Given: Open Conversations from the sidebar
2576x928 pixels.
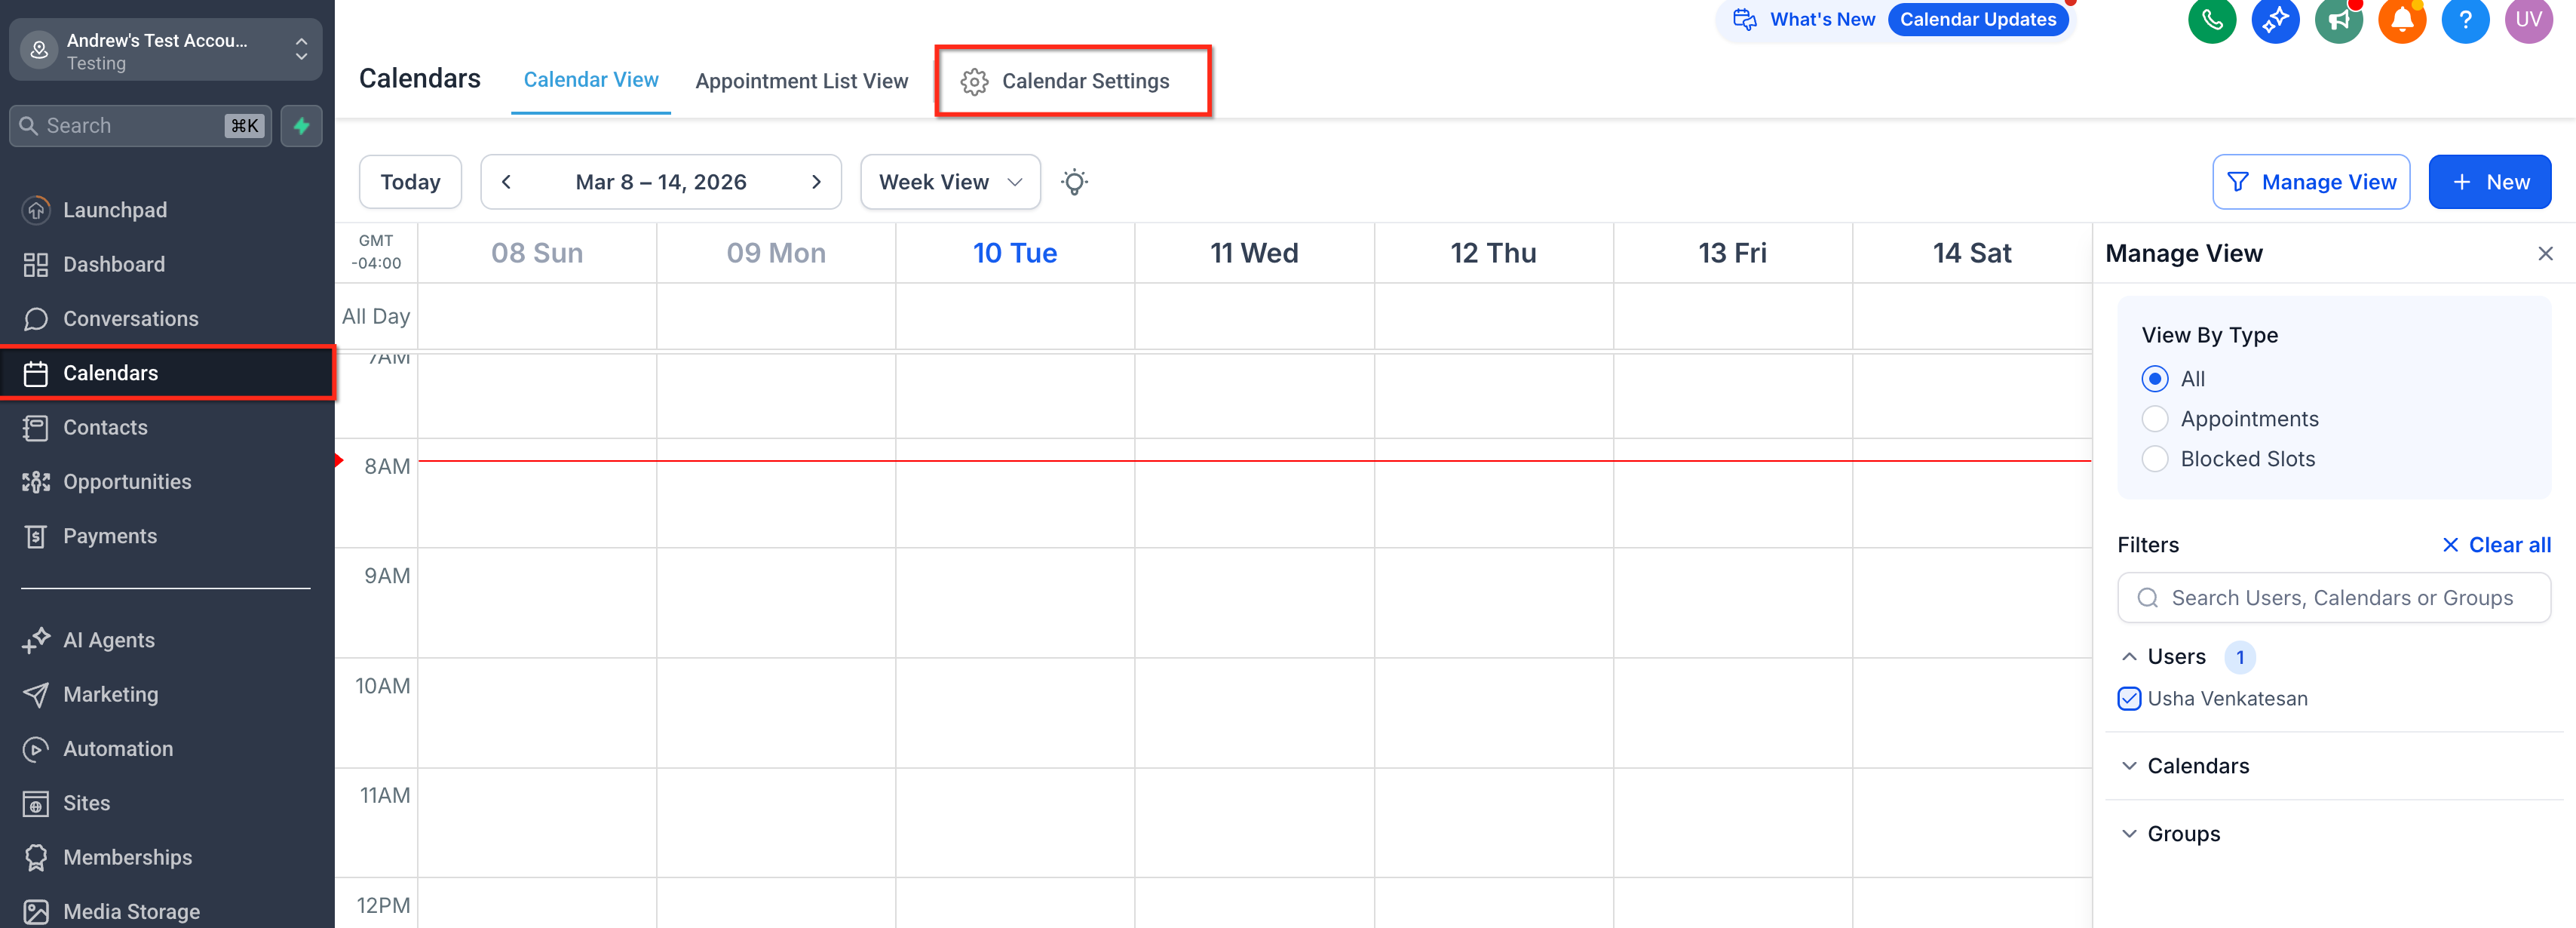Looking at the screenshot, I should (130, 319).
